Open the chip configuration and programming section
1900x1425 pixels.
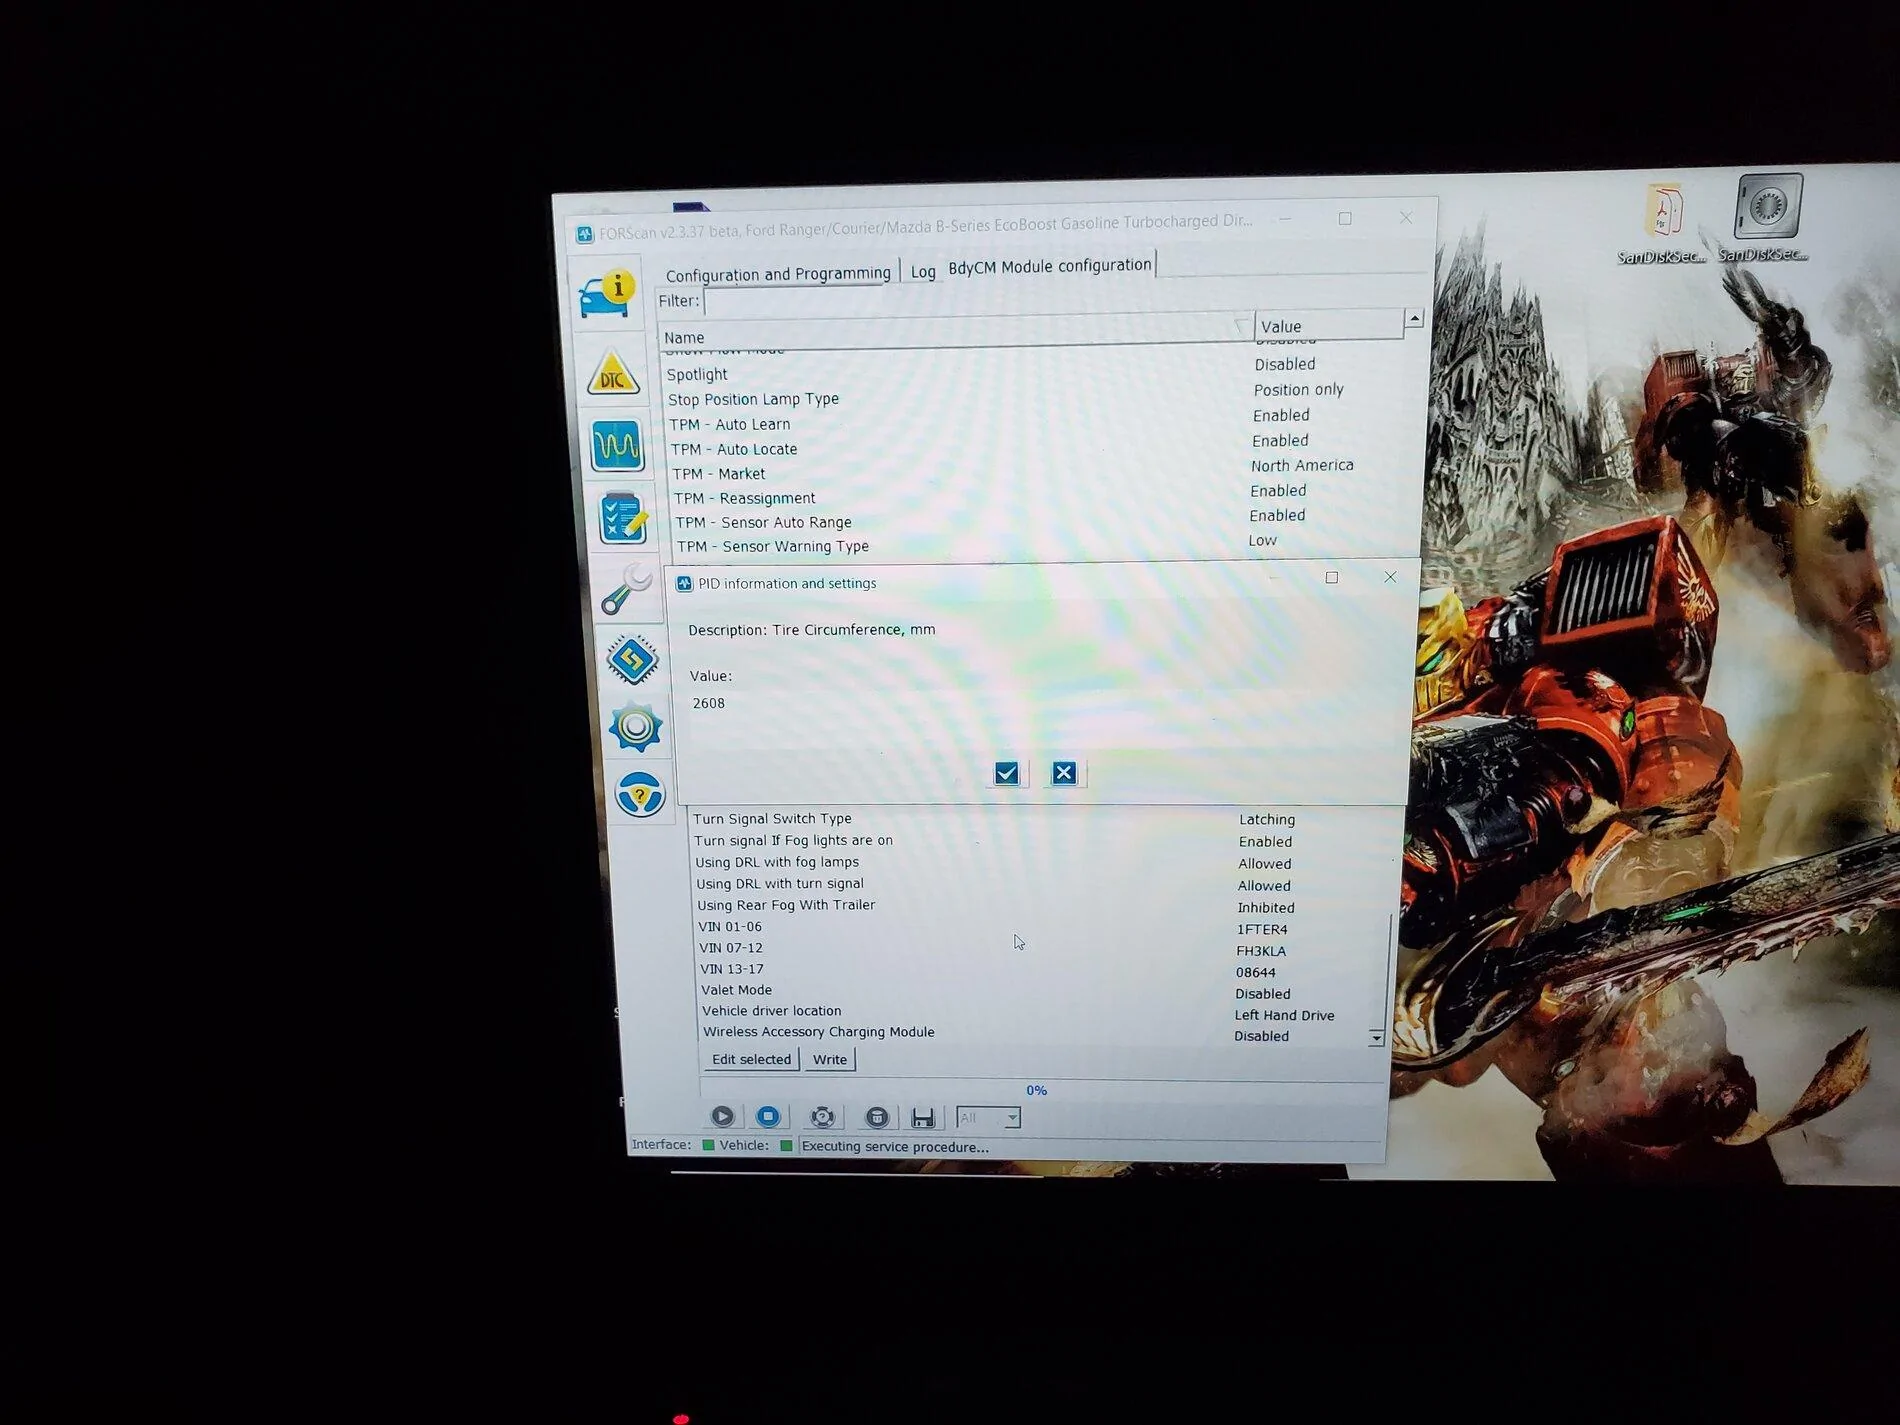point(632,659)
